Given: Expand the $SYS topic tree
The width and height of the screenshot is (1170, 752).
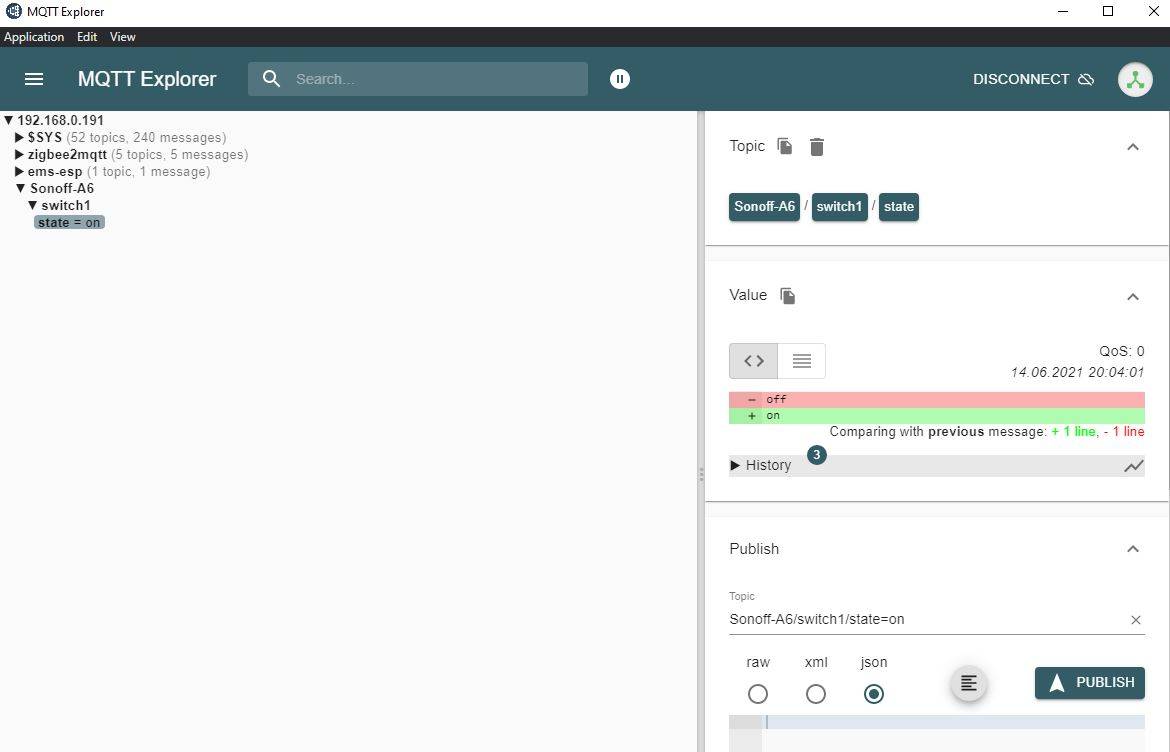Looking at the screenshot, I should [19, 137].
